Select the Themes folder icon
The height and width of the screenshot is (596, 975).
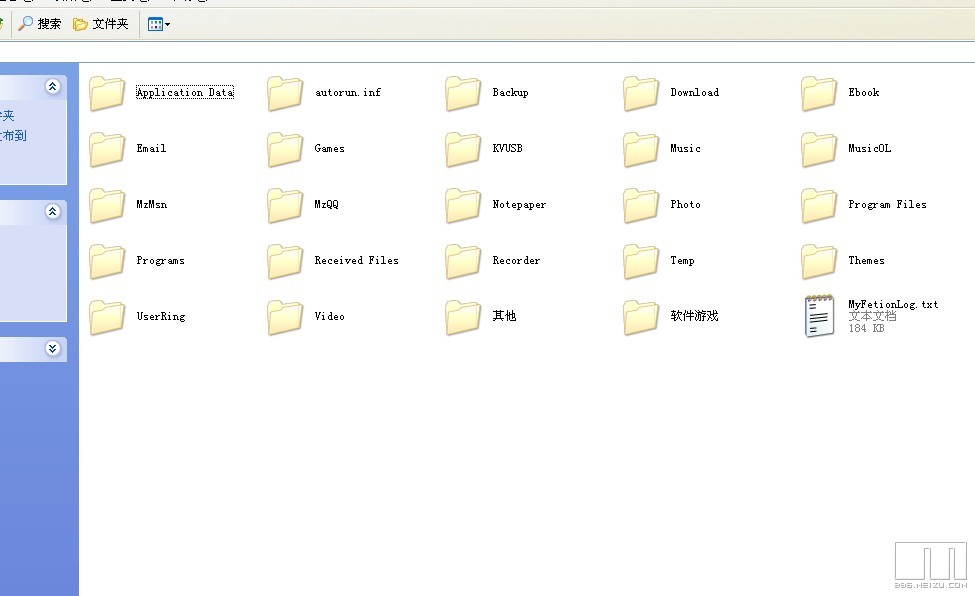[819, 261]
